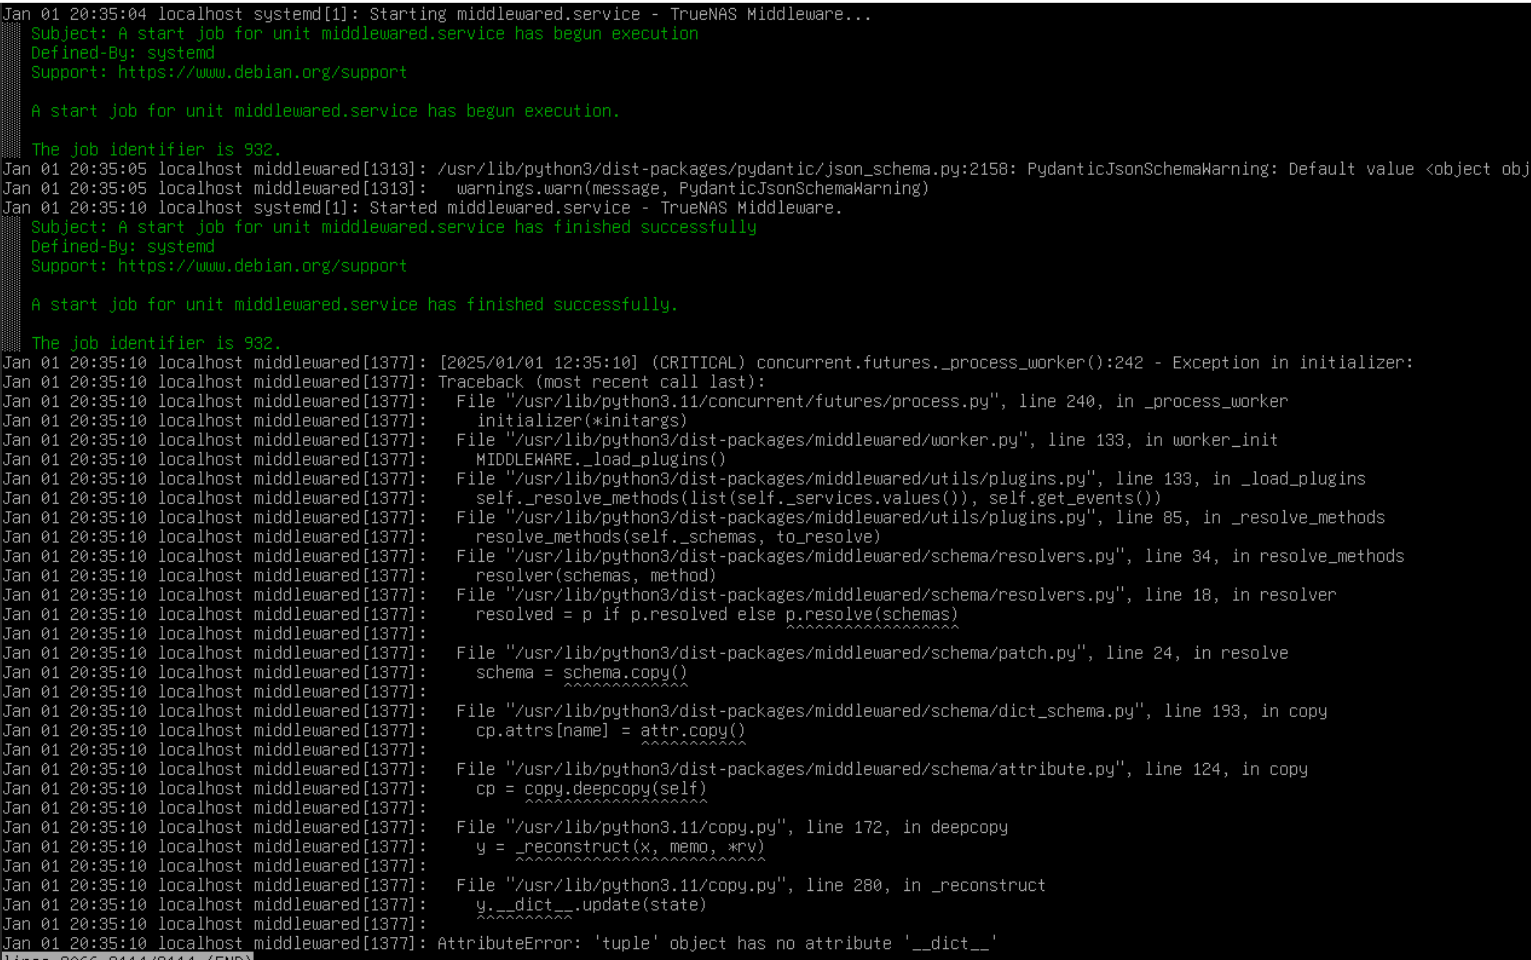Click the message "'tuple' object has no attribute '__dict__'"
The height and width of the screenshot is (960, 1531).
(x=794, y=943)
